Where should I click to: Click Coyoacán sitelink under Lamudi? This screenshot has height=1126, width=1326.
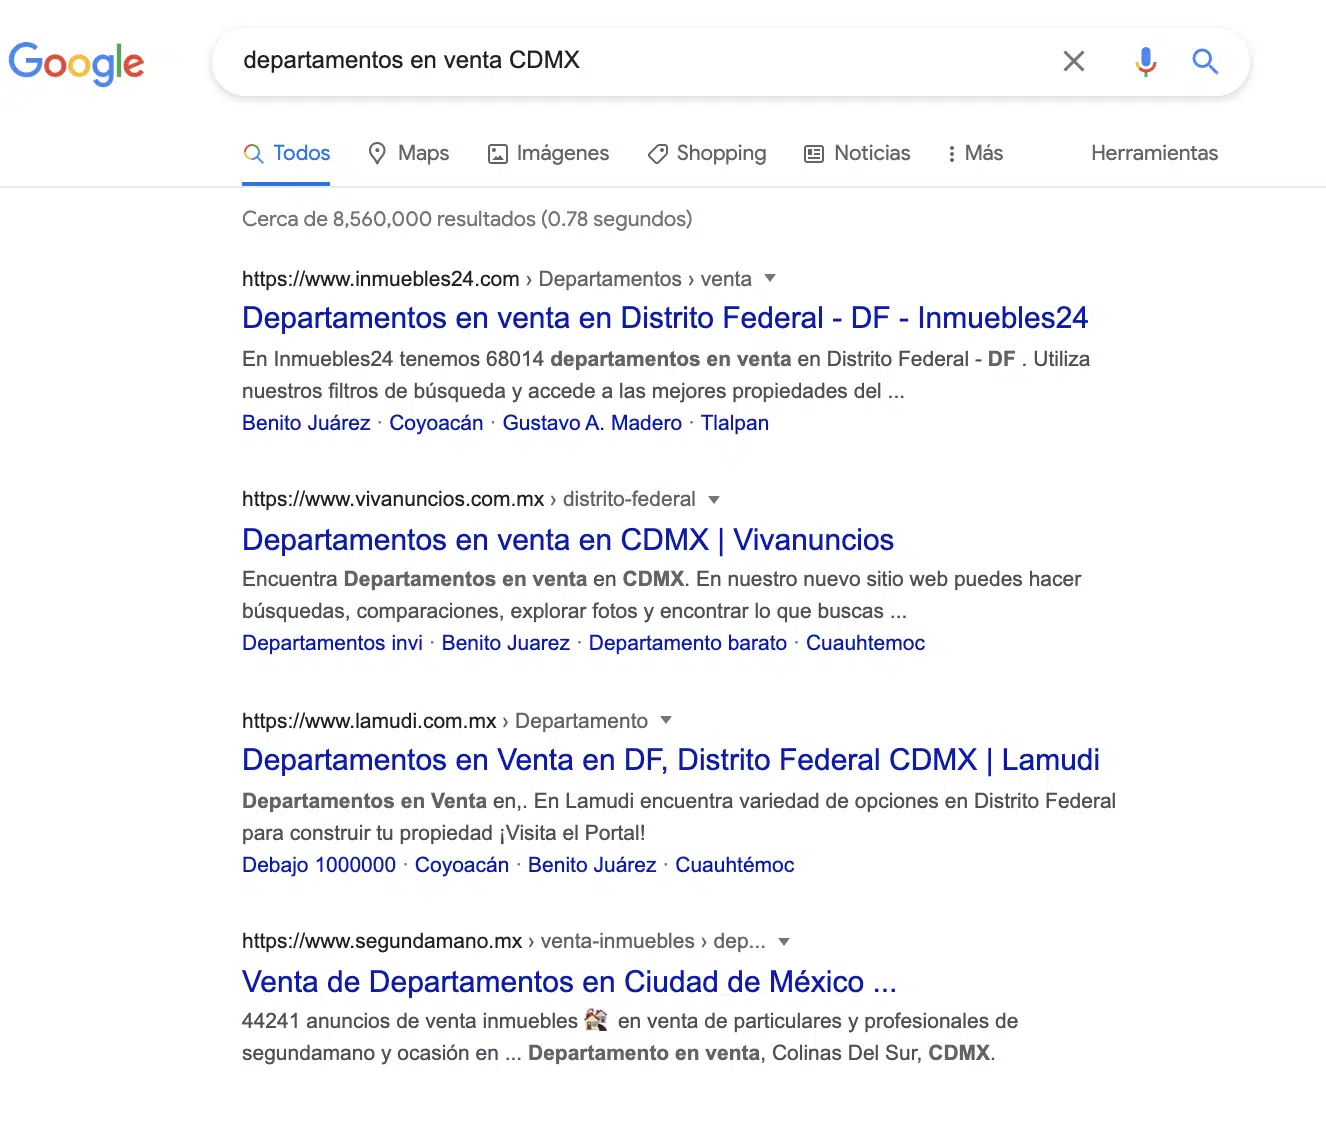click(462, 865)
